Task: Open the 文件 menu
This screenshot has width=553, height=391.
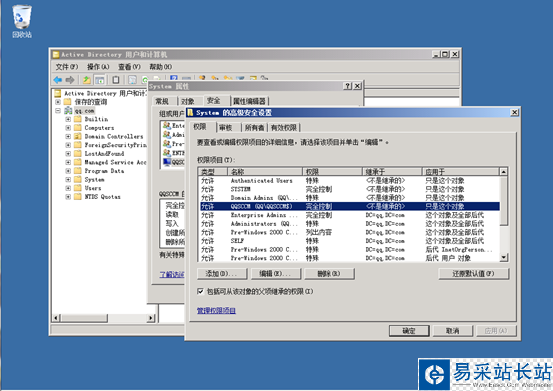Action: coord(67,67)
